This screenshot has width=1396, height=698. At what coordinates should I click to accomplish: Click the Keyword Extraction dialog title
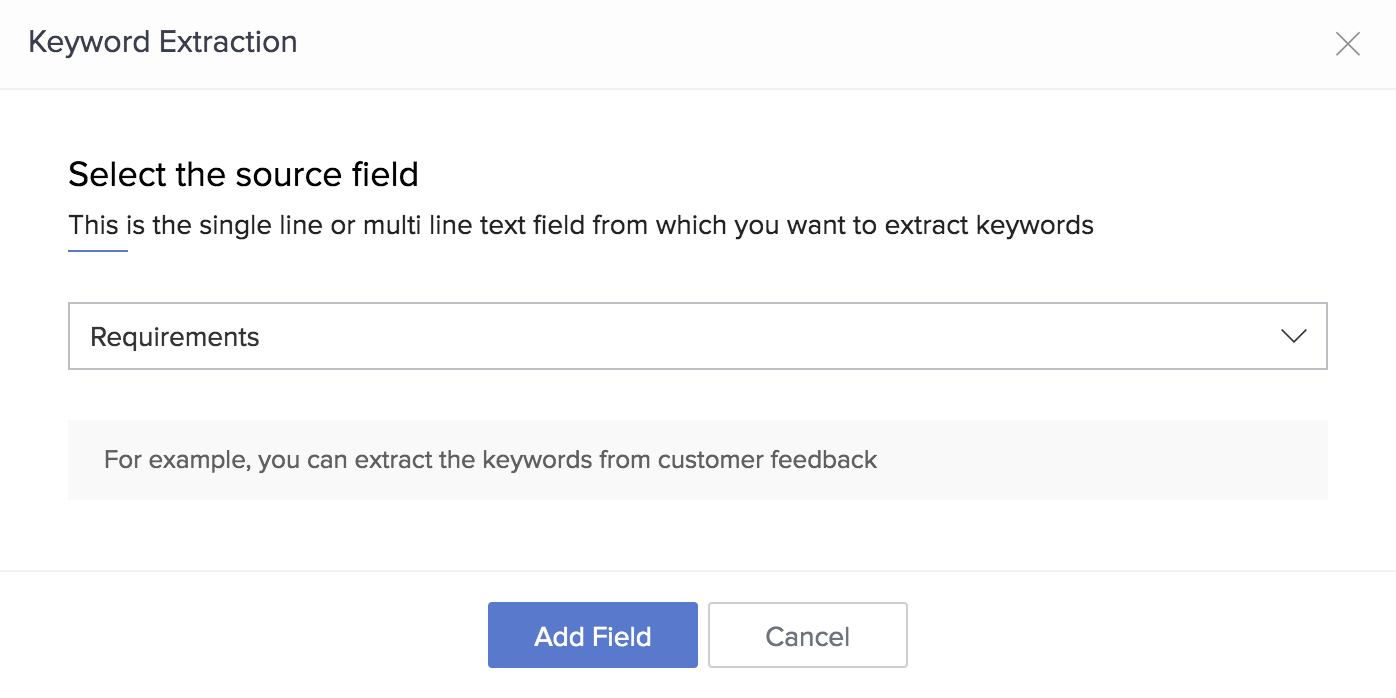click(x=163, y=42)
